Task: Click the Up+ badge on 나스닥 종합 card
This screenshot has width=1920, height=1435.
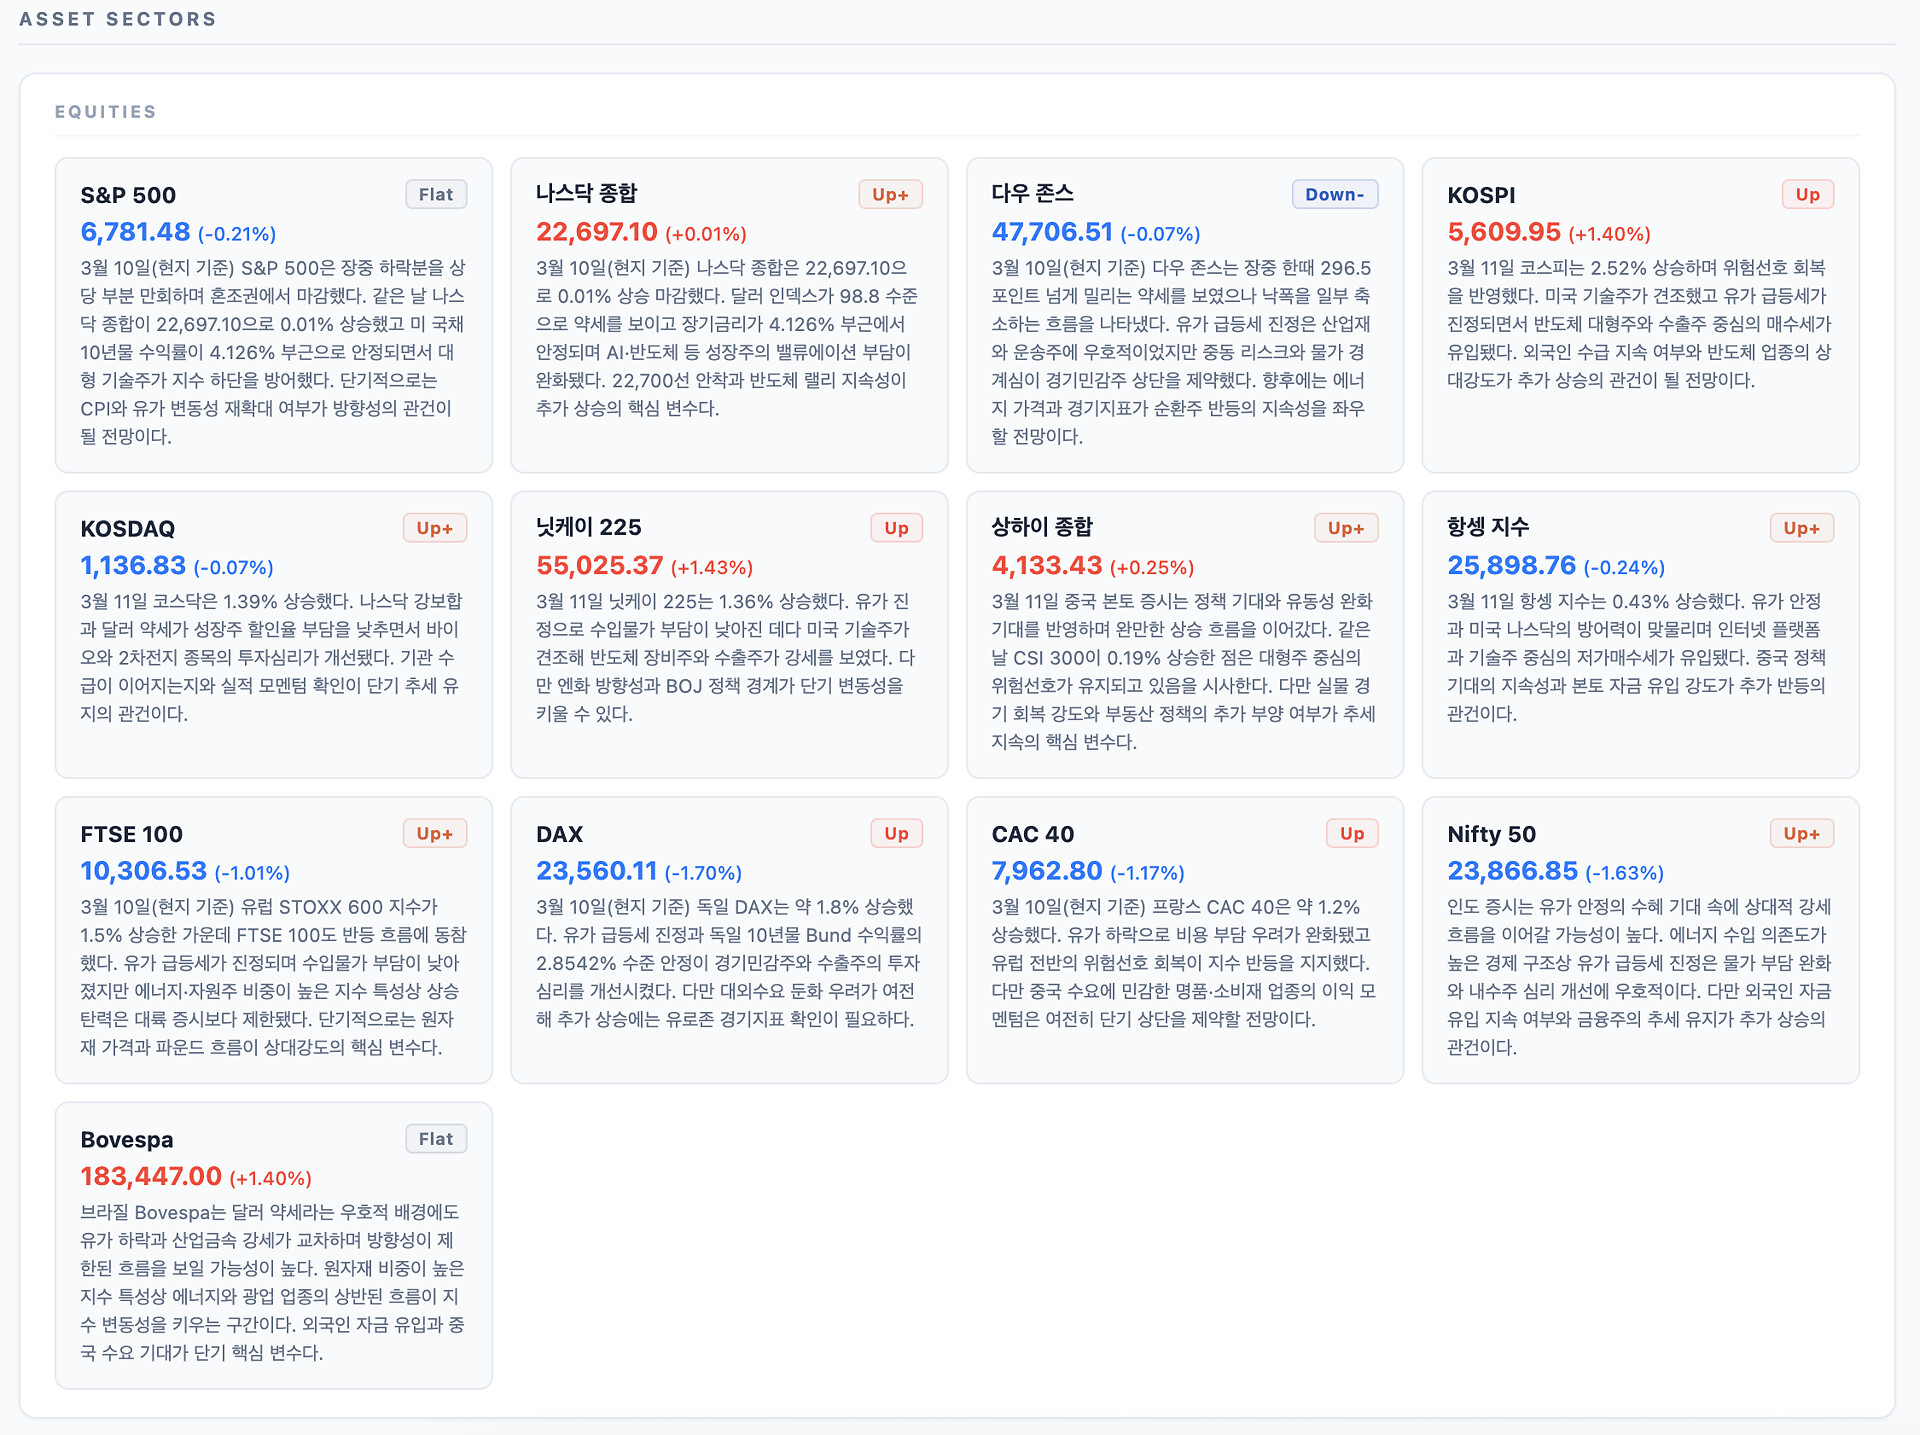Action: pos(890,194)
